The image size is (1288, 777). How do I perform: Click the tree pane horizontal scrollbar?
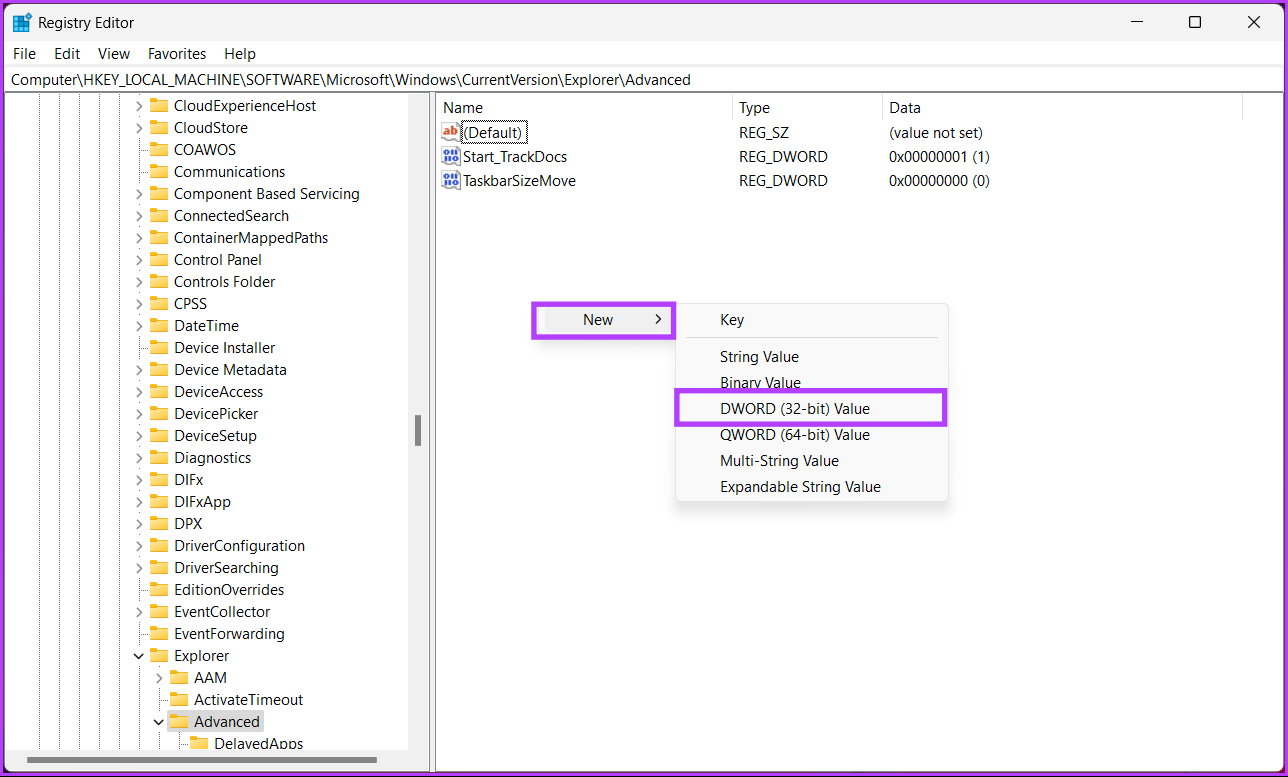point(202,760)
